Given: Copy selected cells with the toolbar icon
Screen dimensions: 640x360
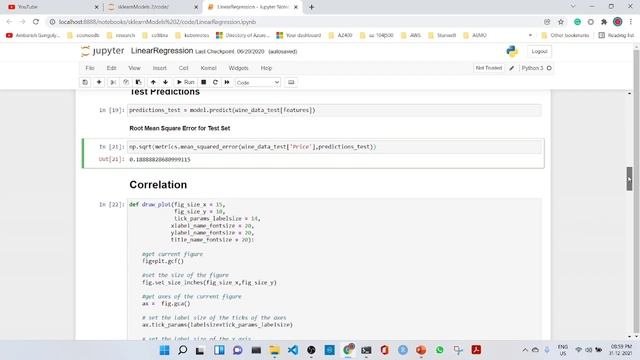Looking at the screenshot, I should (x=126, y=82).
